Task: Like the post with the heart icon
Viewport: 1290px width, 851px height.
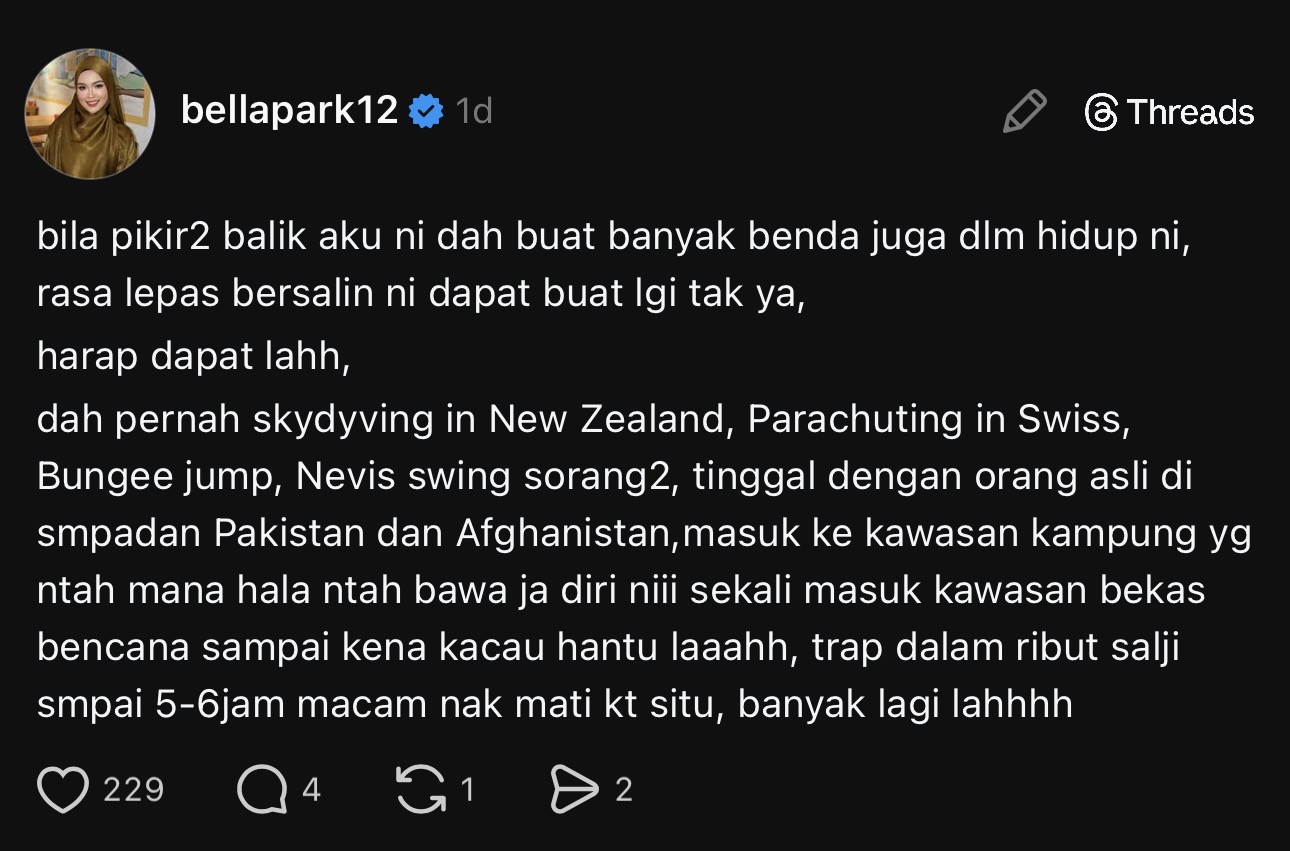Action: pos(63,790)
